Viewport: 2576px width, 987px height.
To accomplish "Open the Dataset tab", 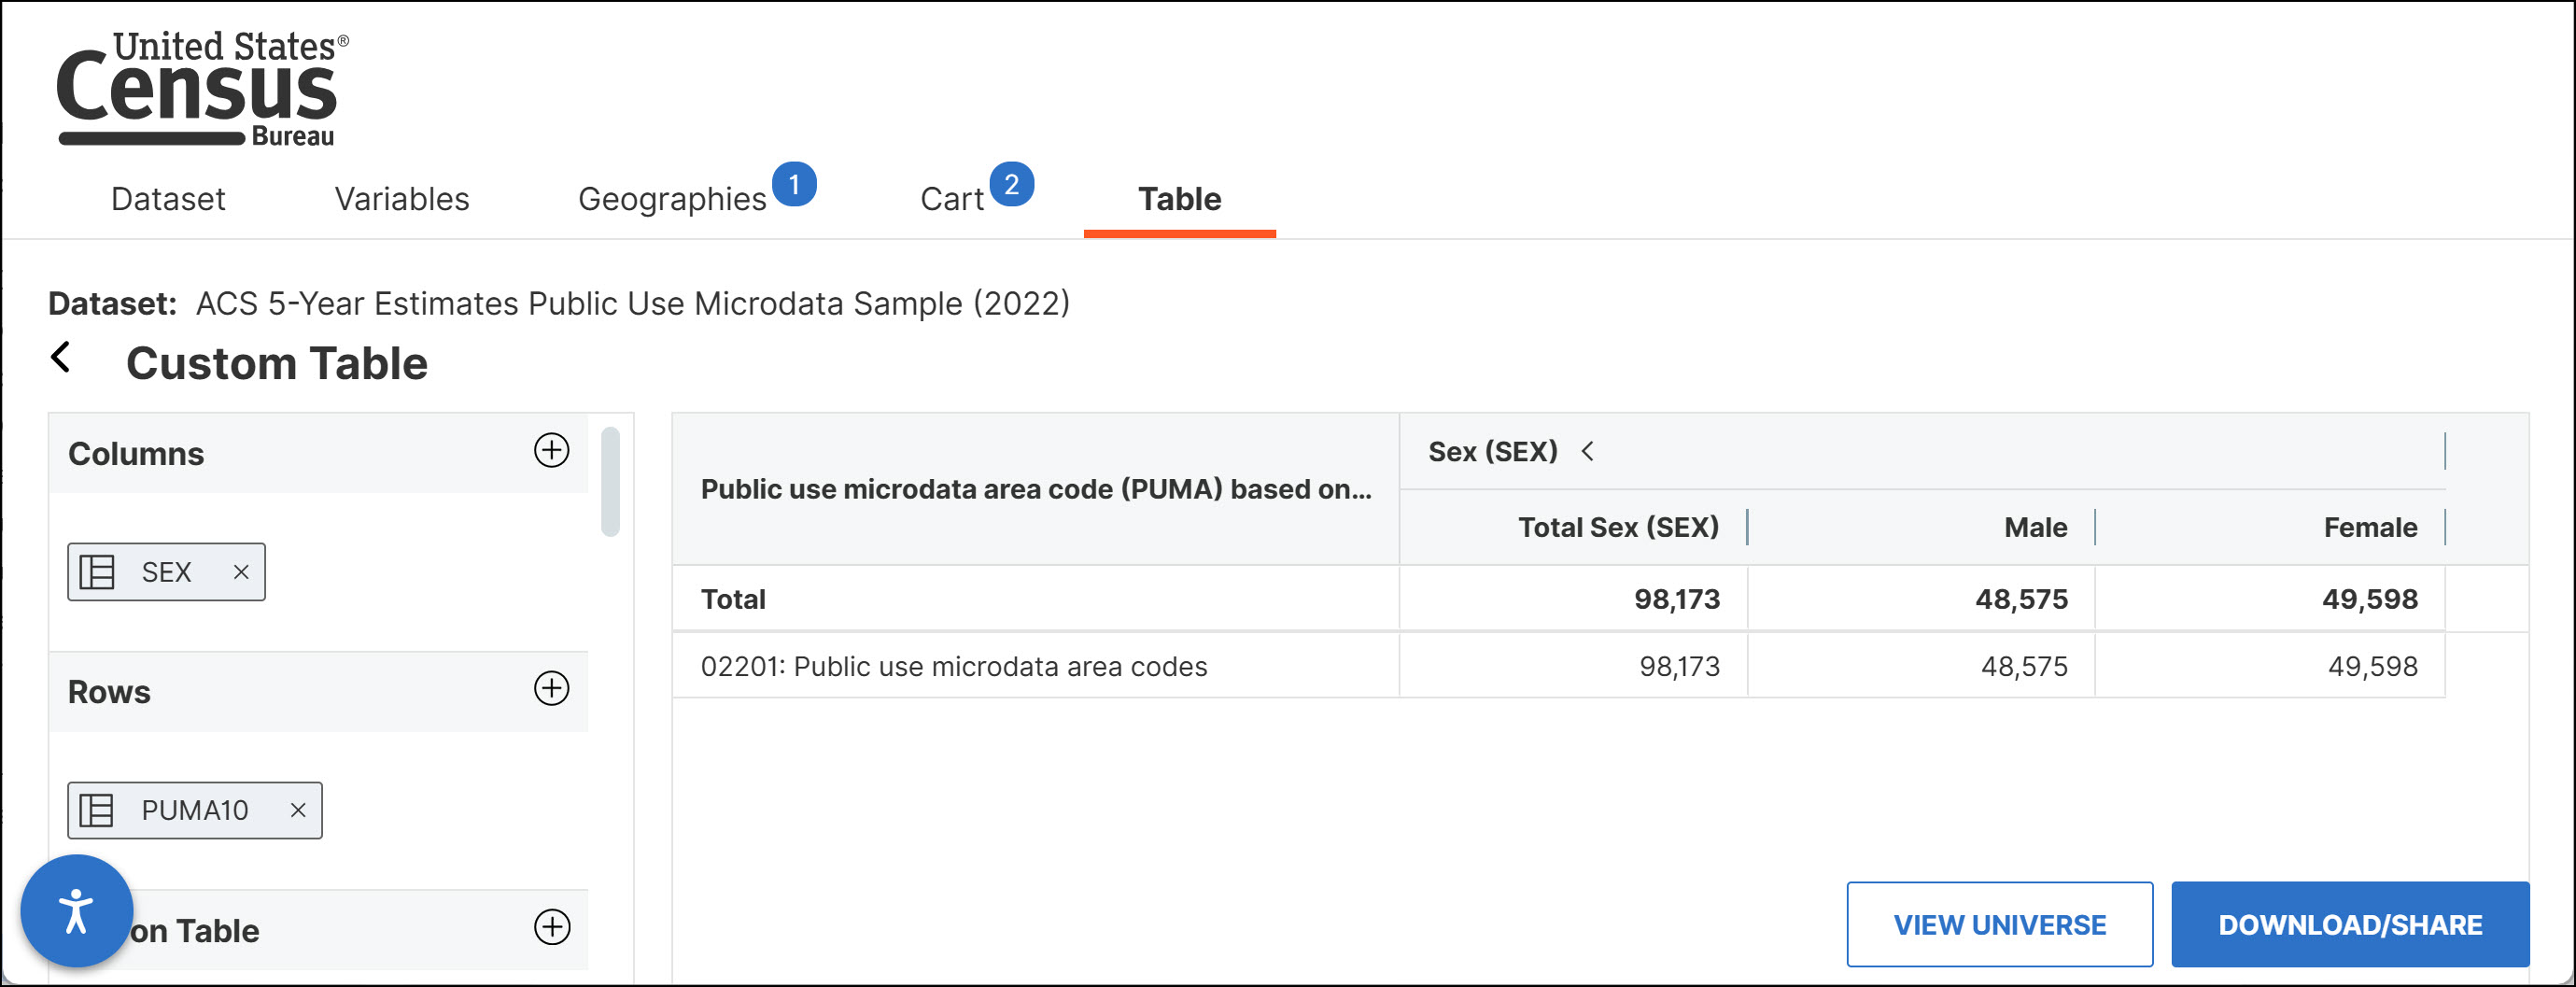I will [167, 199].
